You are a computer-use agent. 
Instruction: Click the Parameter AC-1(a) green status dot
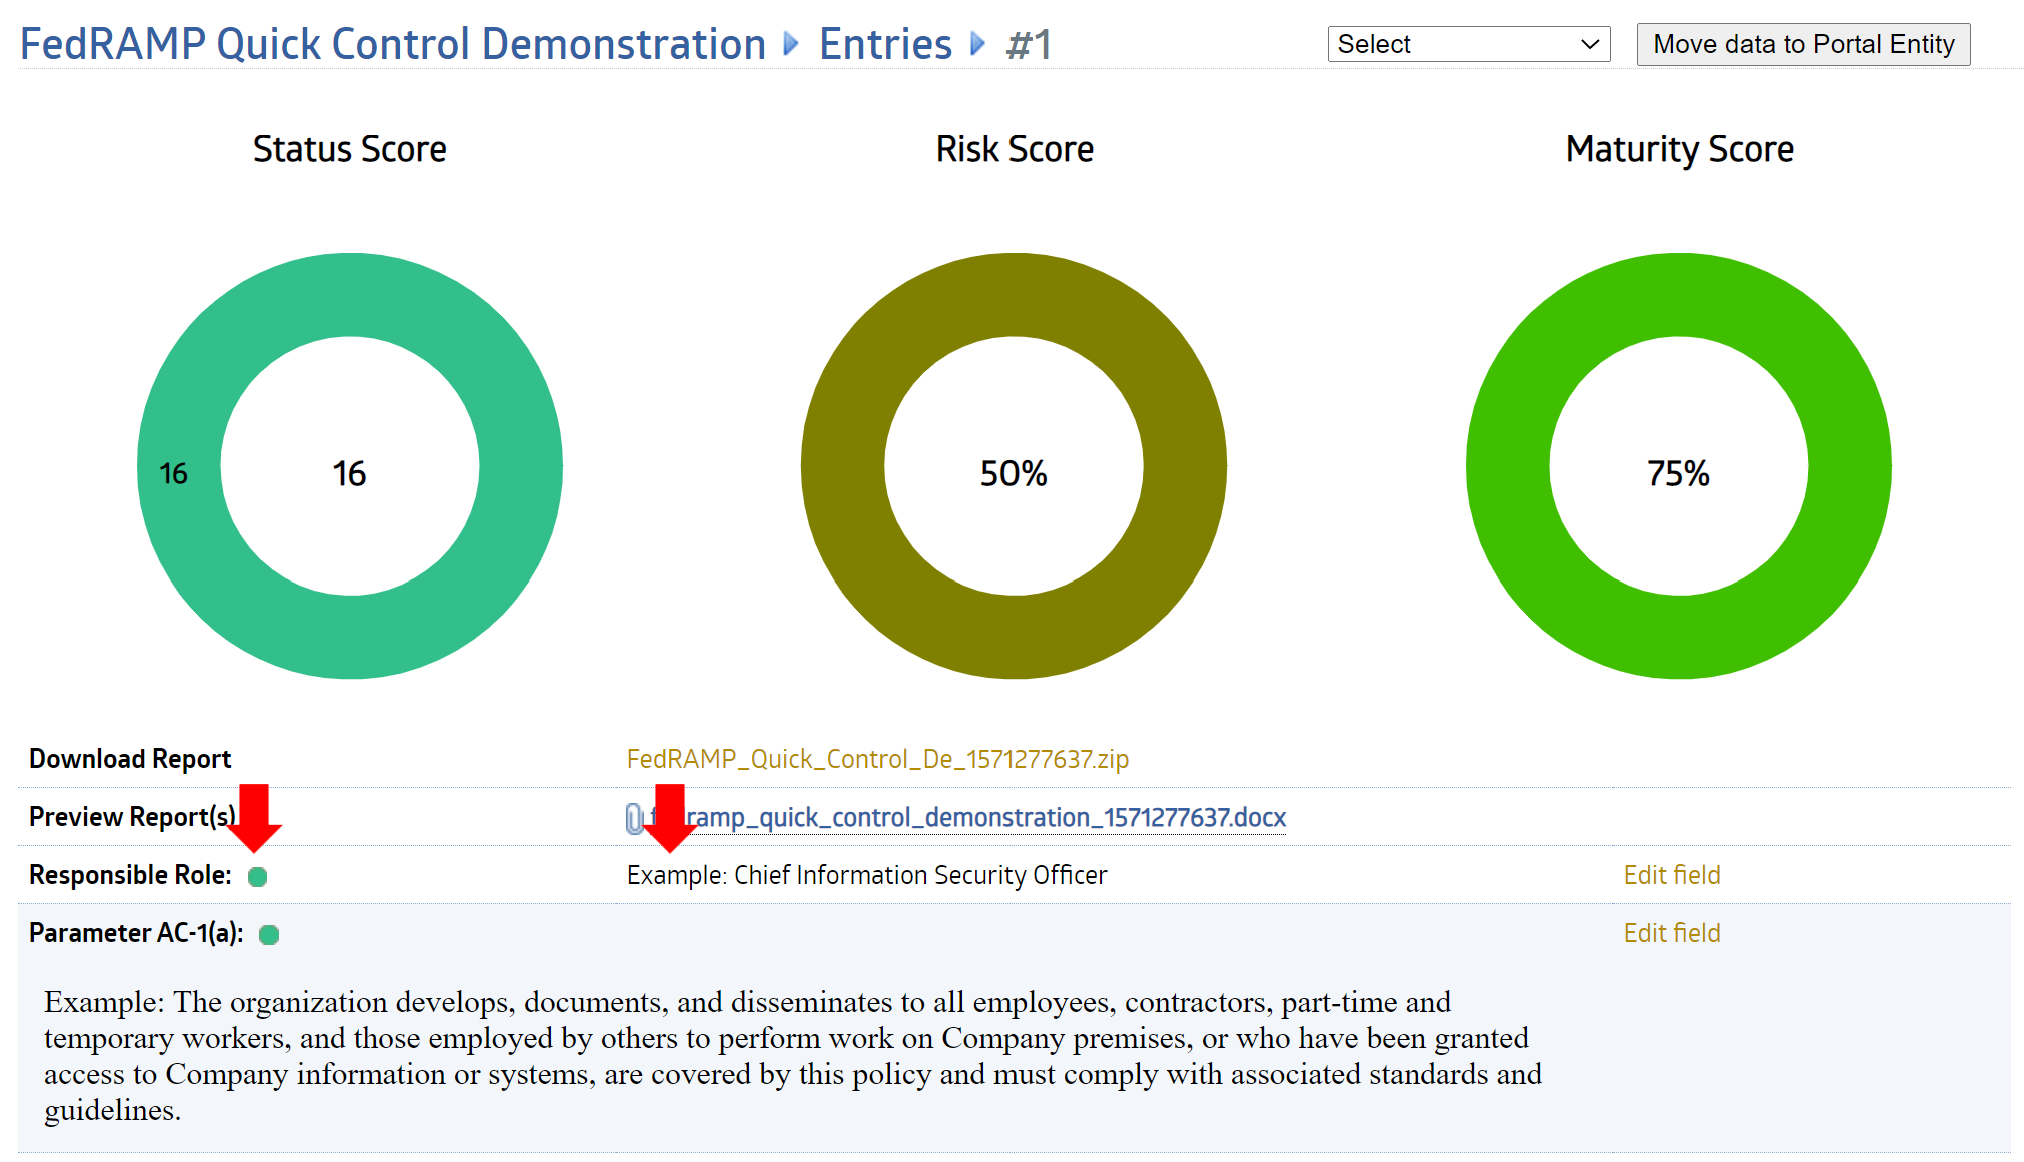pyautogui.click(x=268, y=935)
